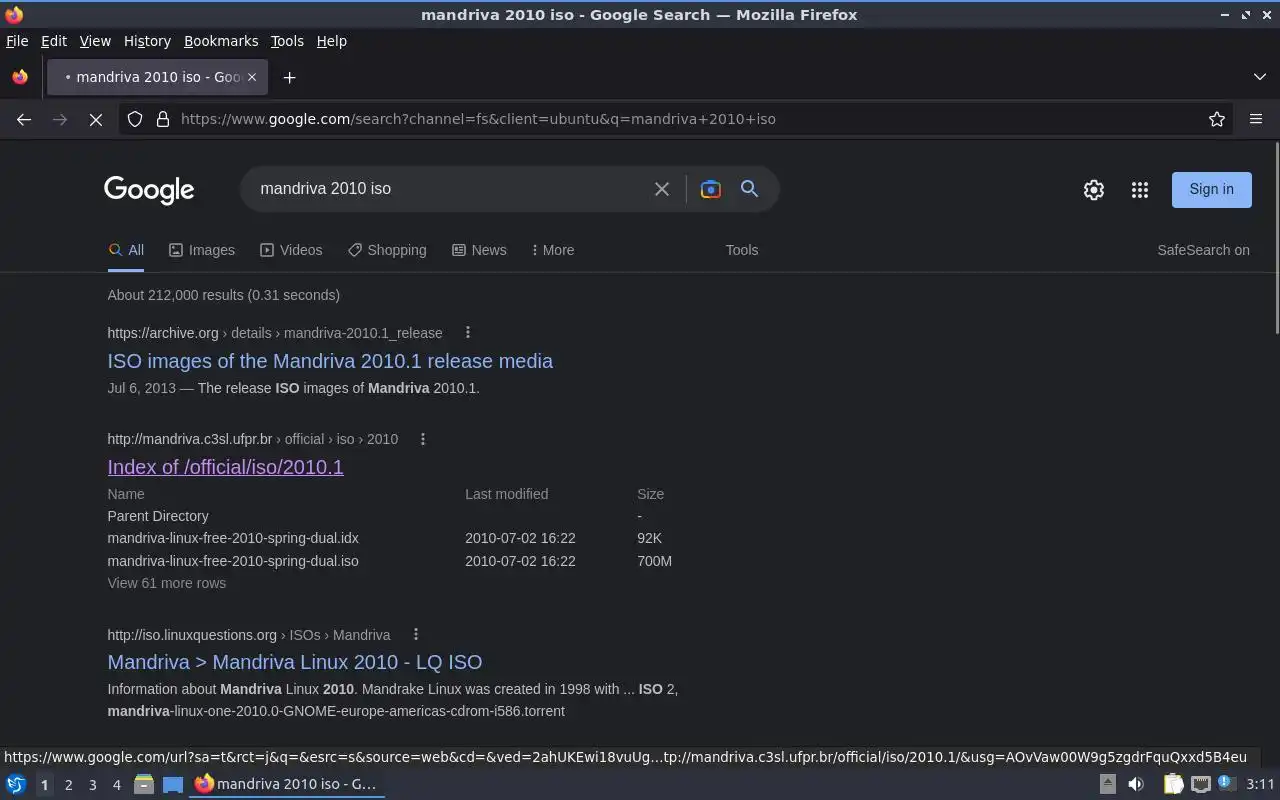The height and width of the screenshot is (800, 1280).
Task: Search by image using camera icon
Action: pyautogui.click(x=711, y=189)
